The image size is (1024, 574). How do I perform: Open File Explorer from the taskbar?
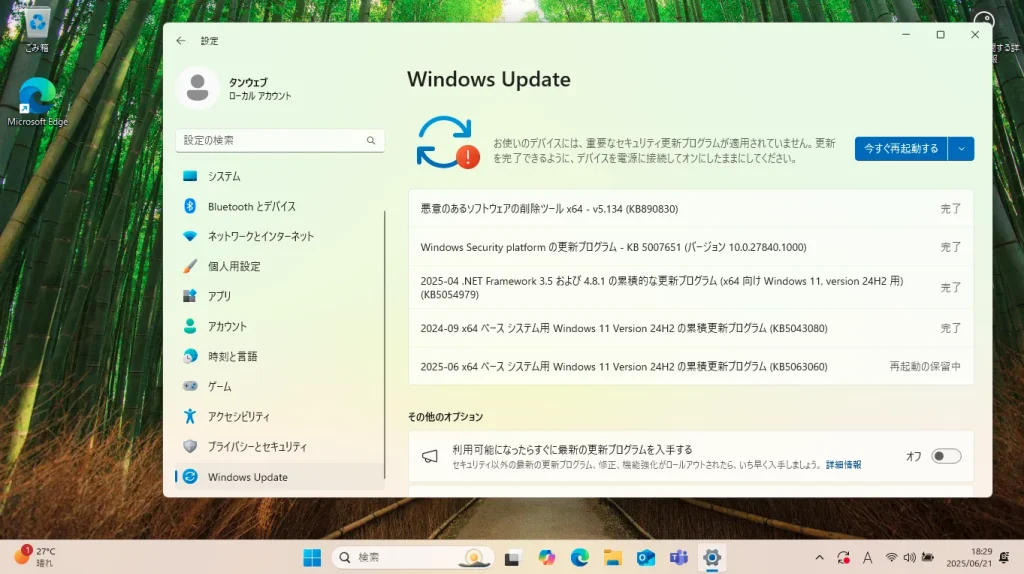pyautogui.click(x=613, y=558)
